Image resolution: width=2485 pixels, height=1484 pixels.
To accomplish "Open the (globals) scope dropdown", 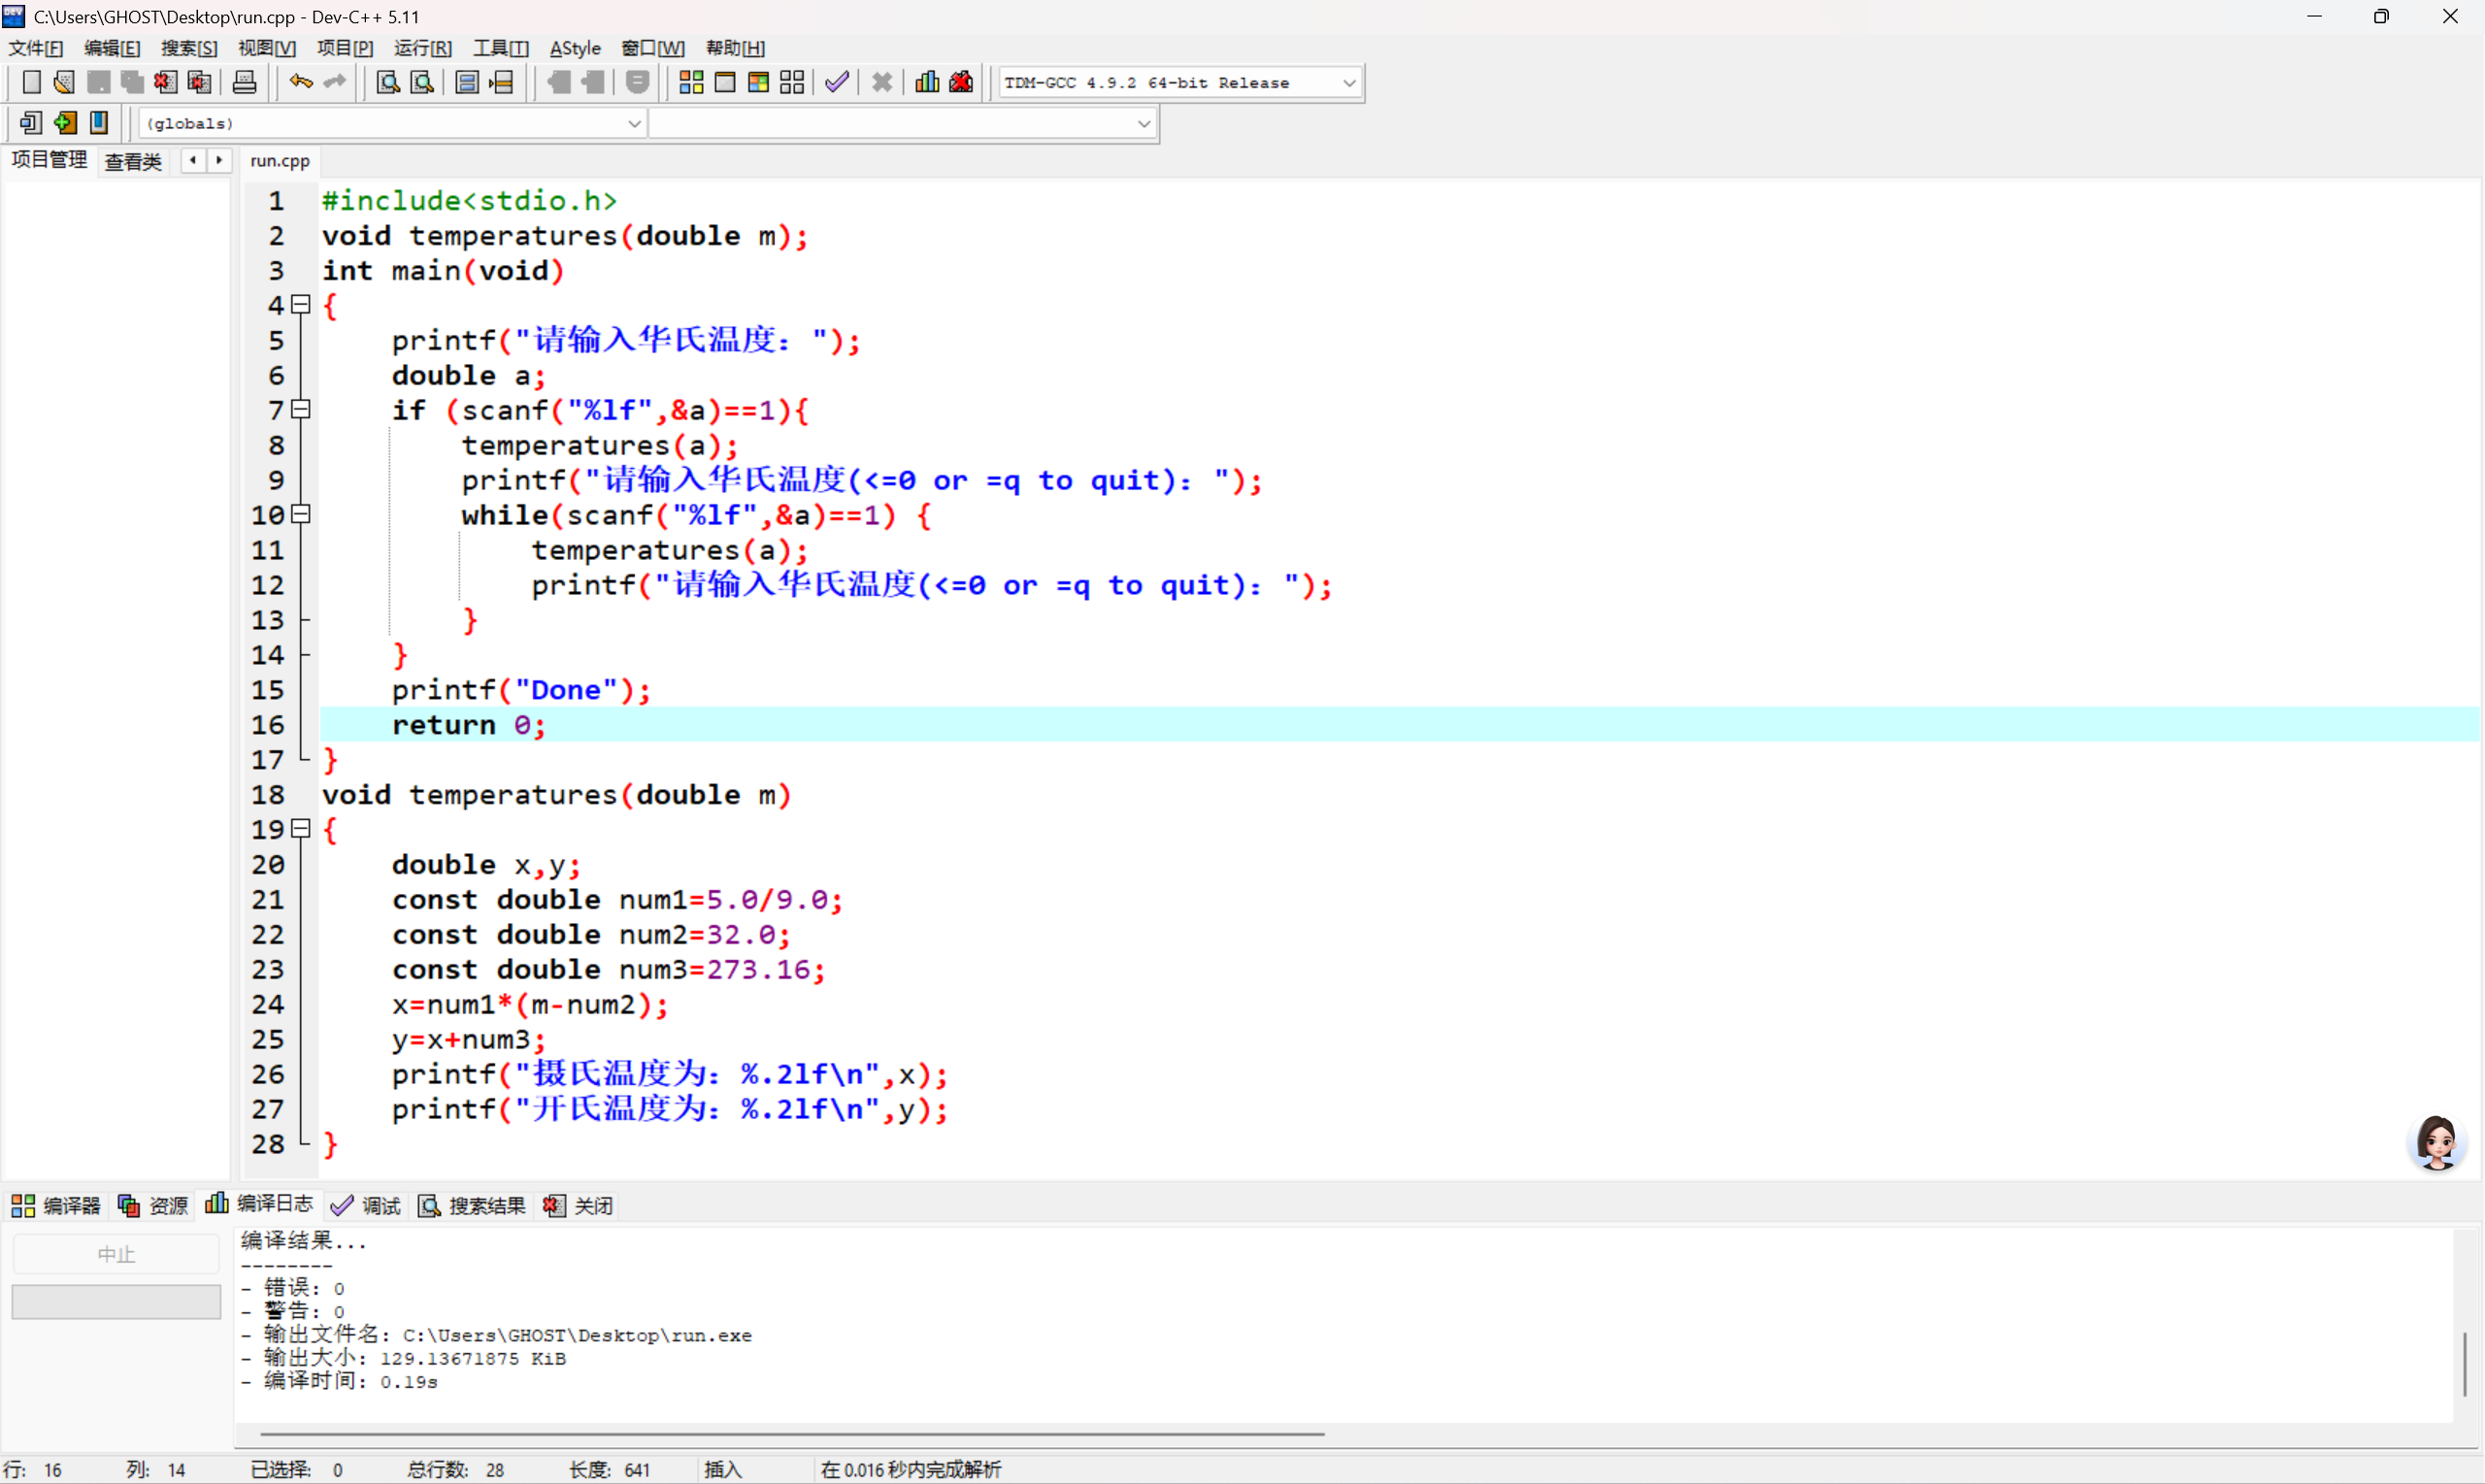I will 633,124.
